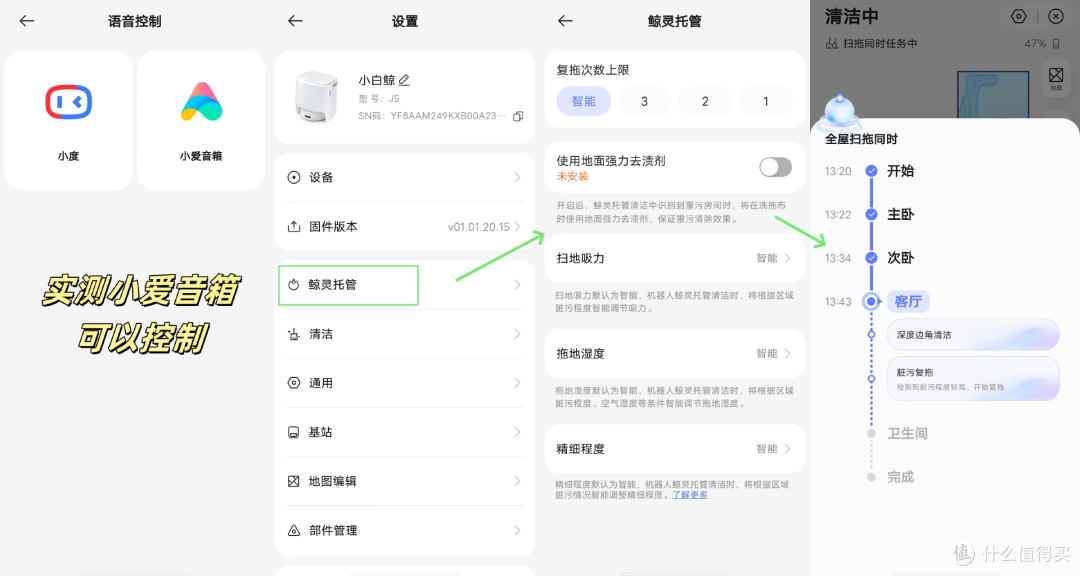Open 精细程度 智能 option chevron

click(x=787, y=449)
